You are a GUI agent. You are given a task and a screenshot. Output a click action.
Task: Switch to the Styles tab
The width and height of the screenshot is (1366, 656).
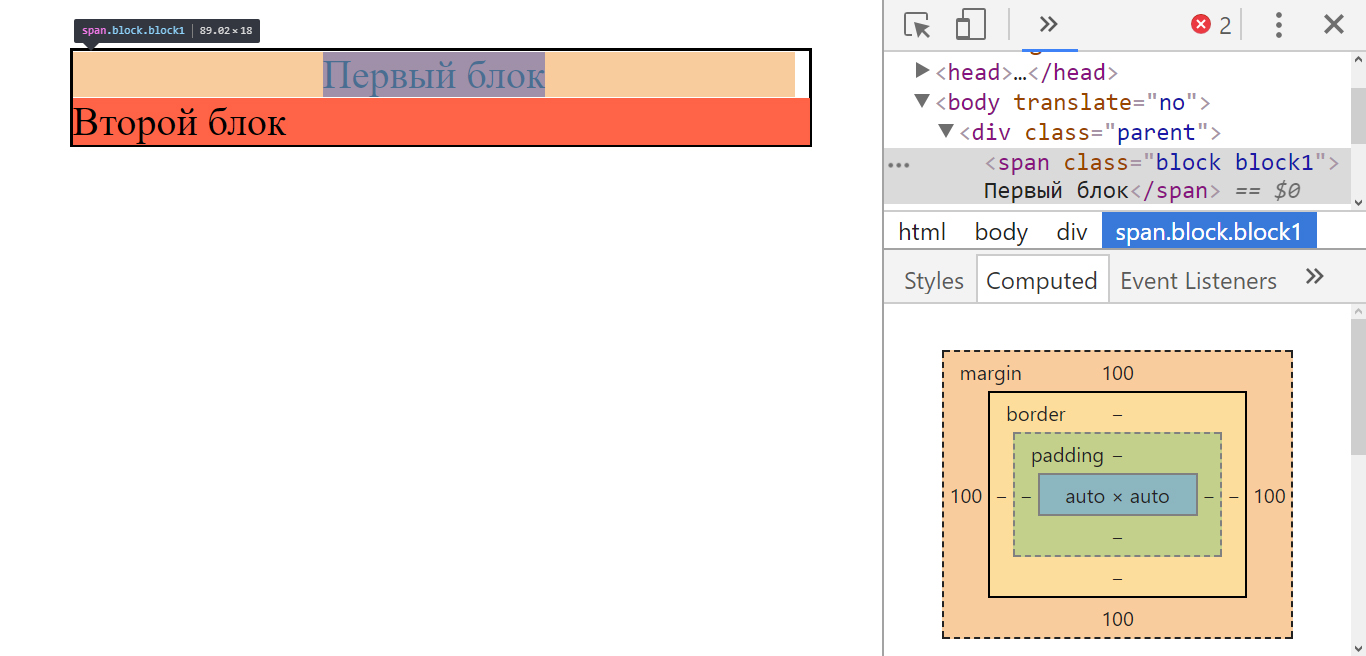coord(933,281)
